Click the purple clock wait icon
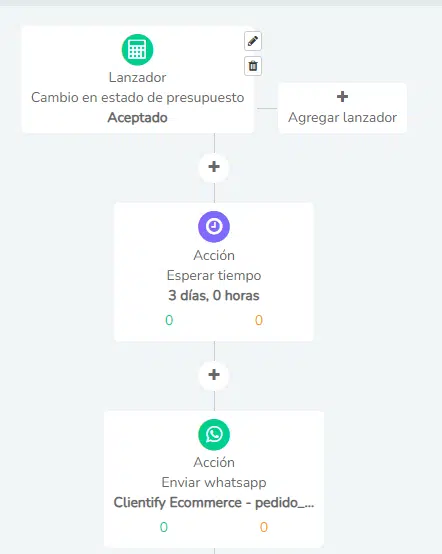Viewport: 442px width, 554px height. pos(214,226)
